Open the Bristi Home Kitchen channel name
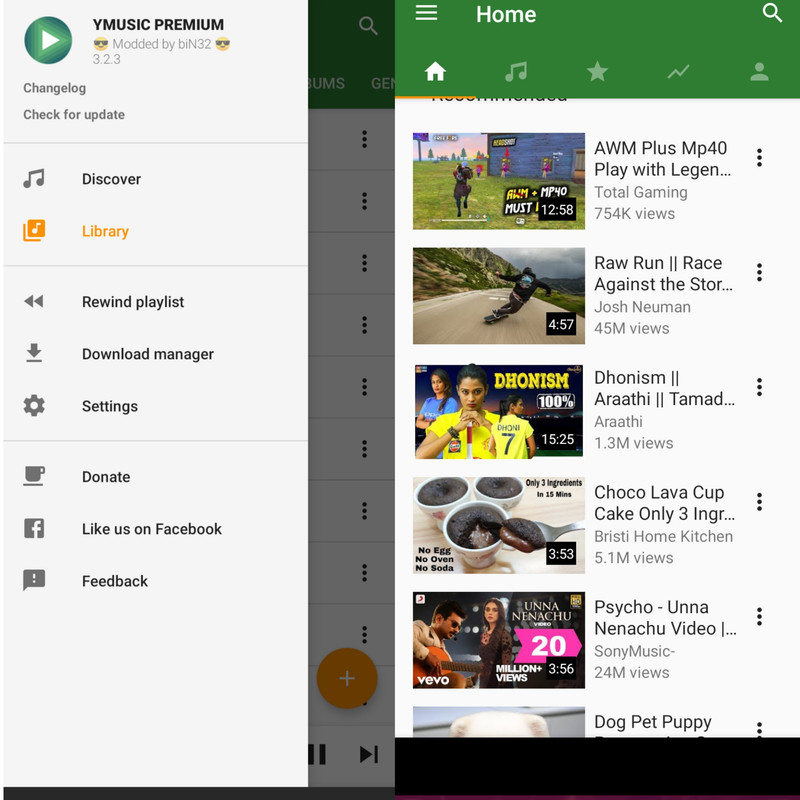The height and width of the screenshot is (800, 800). tap(663, 536)
